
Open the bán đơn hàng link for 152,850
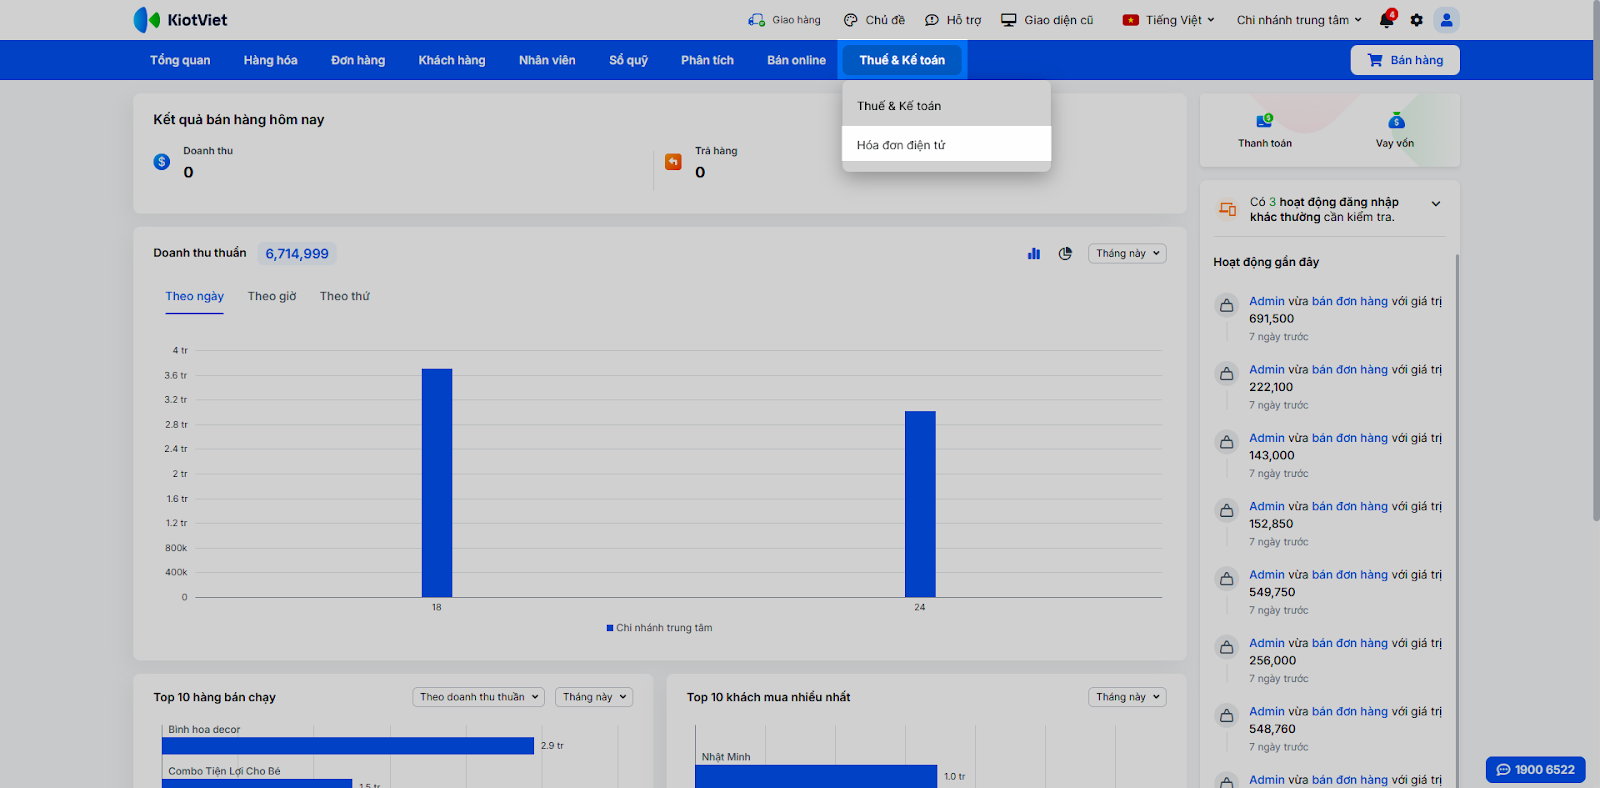(1350, 506)
